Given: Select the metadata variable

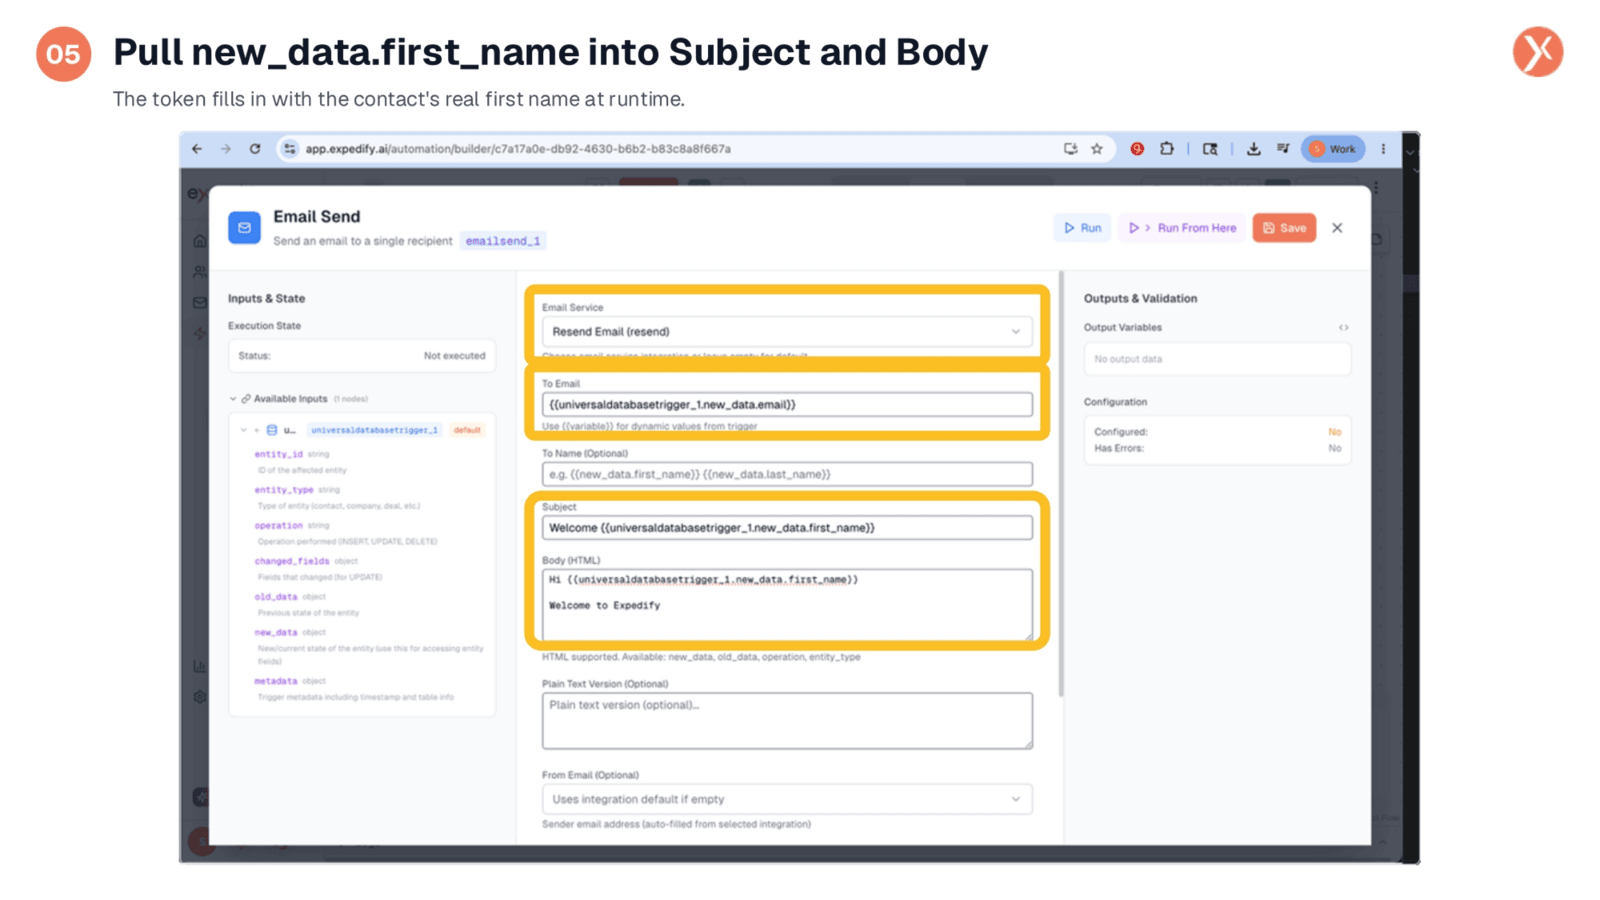Looking at the screenshot, I should (x=275, y=681).
